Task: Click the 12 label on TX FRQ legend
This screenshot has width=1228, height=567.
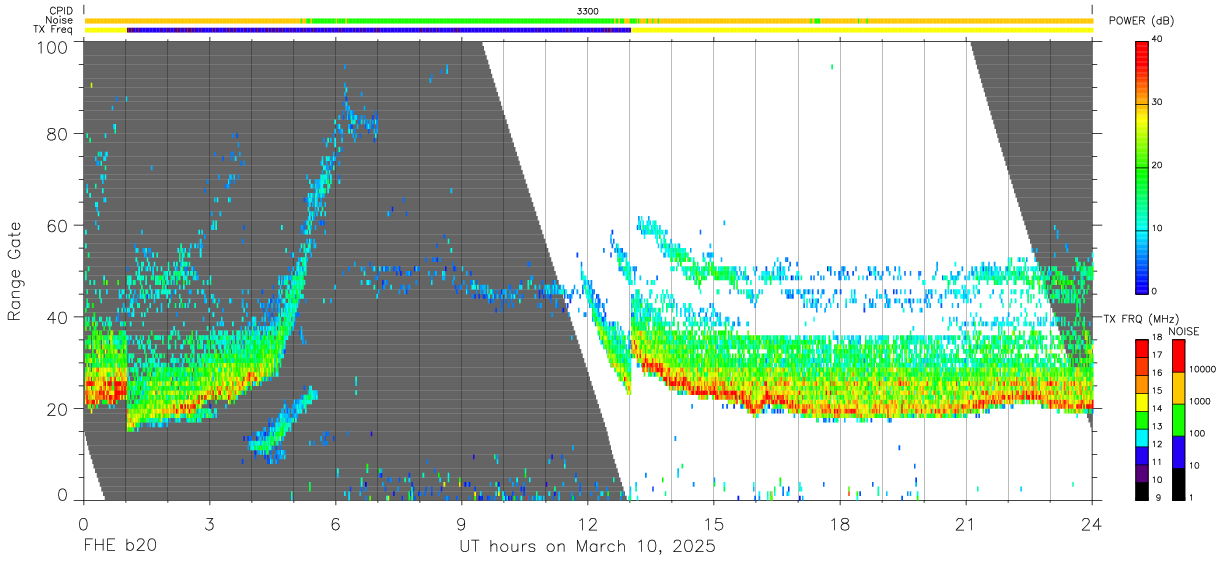Action: (x=1158, y=444)
